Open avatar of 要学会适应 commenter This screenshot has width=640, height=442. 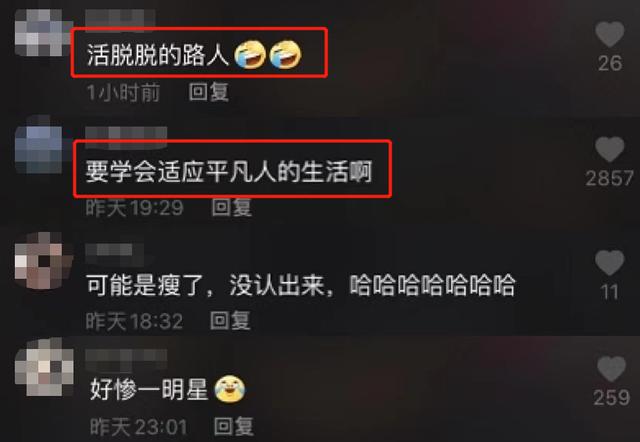[39, 150]
